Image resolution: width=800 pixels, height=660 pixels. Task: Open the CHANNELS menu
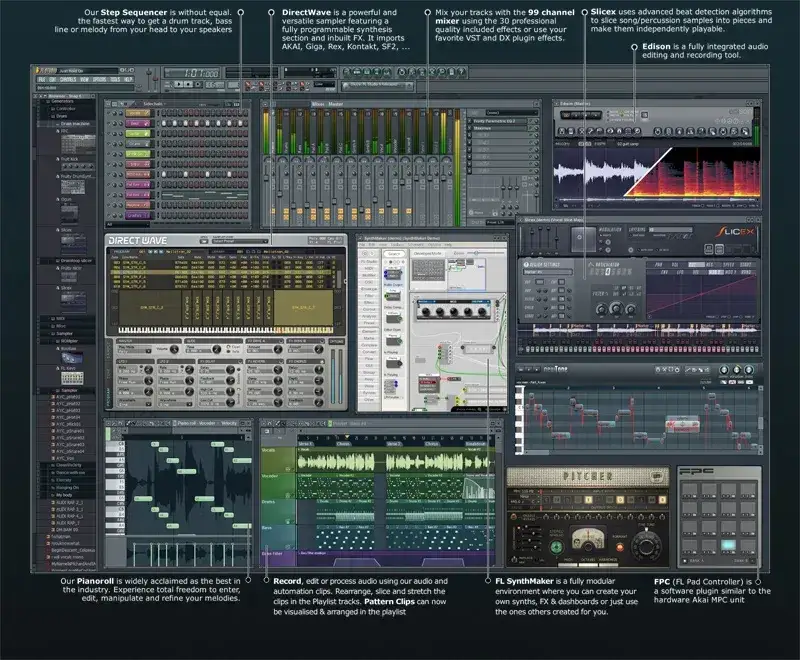(74, 79)
